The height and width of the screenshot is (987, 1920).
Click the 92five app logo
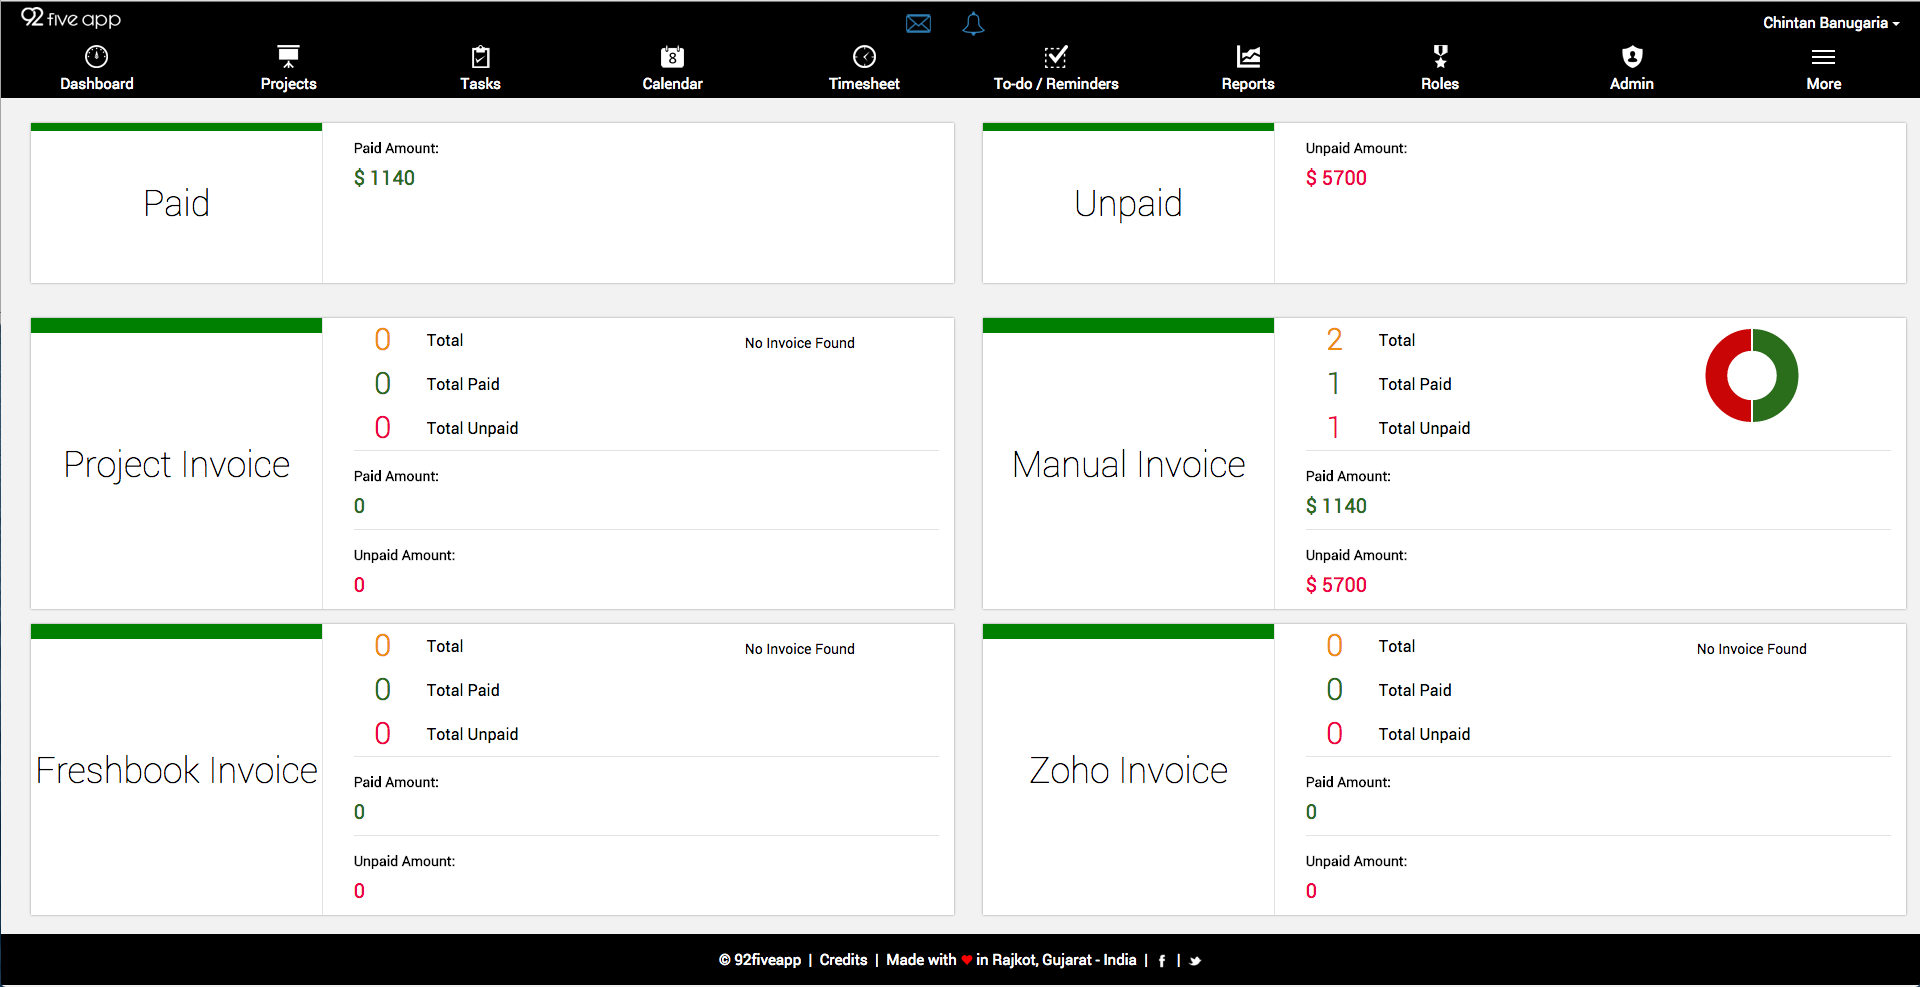(x=71, y=18)
